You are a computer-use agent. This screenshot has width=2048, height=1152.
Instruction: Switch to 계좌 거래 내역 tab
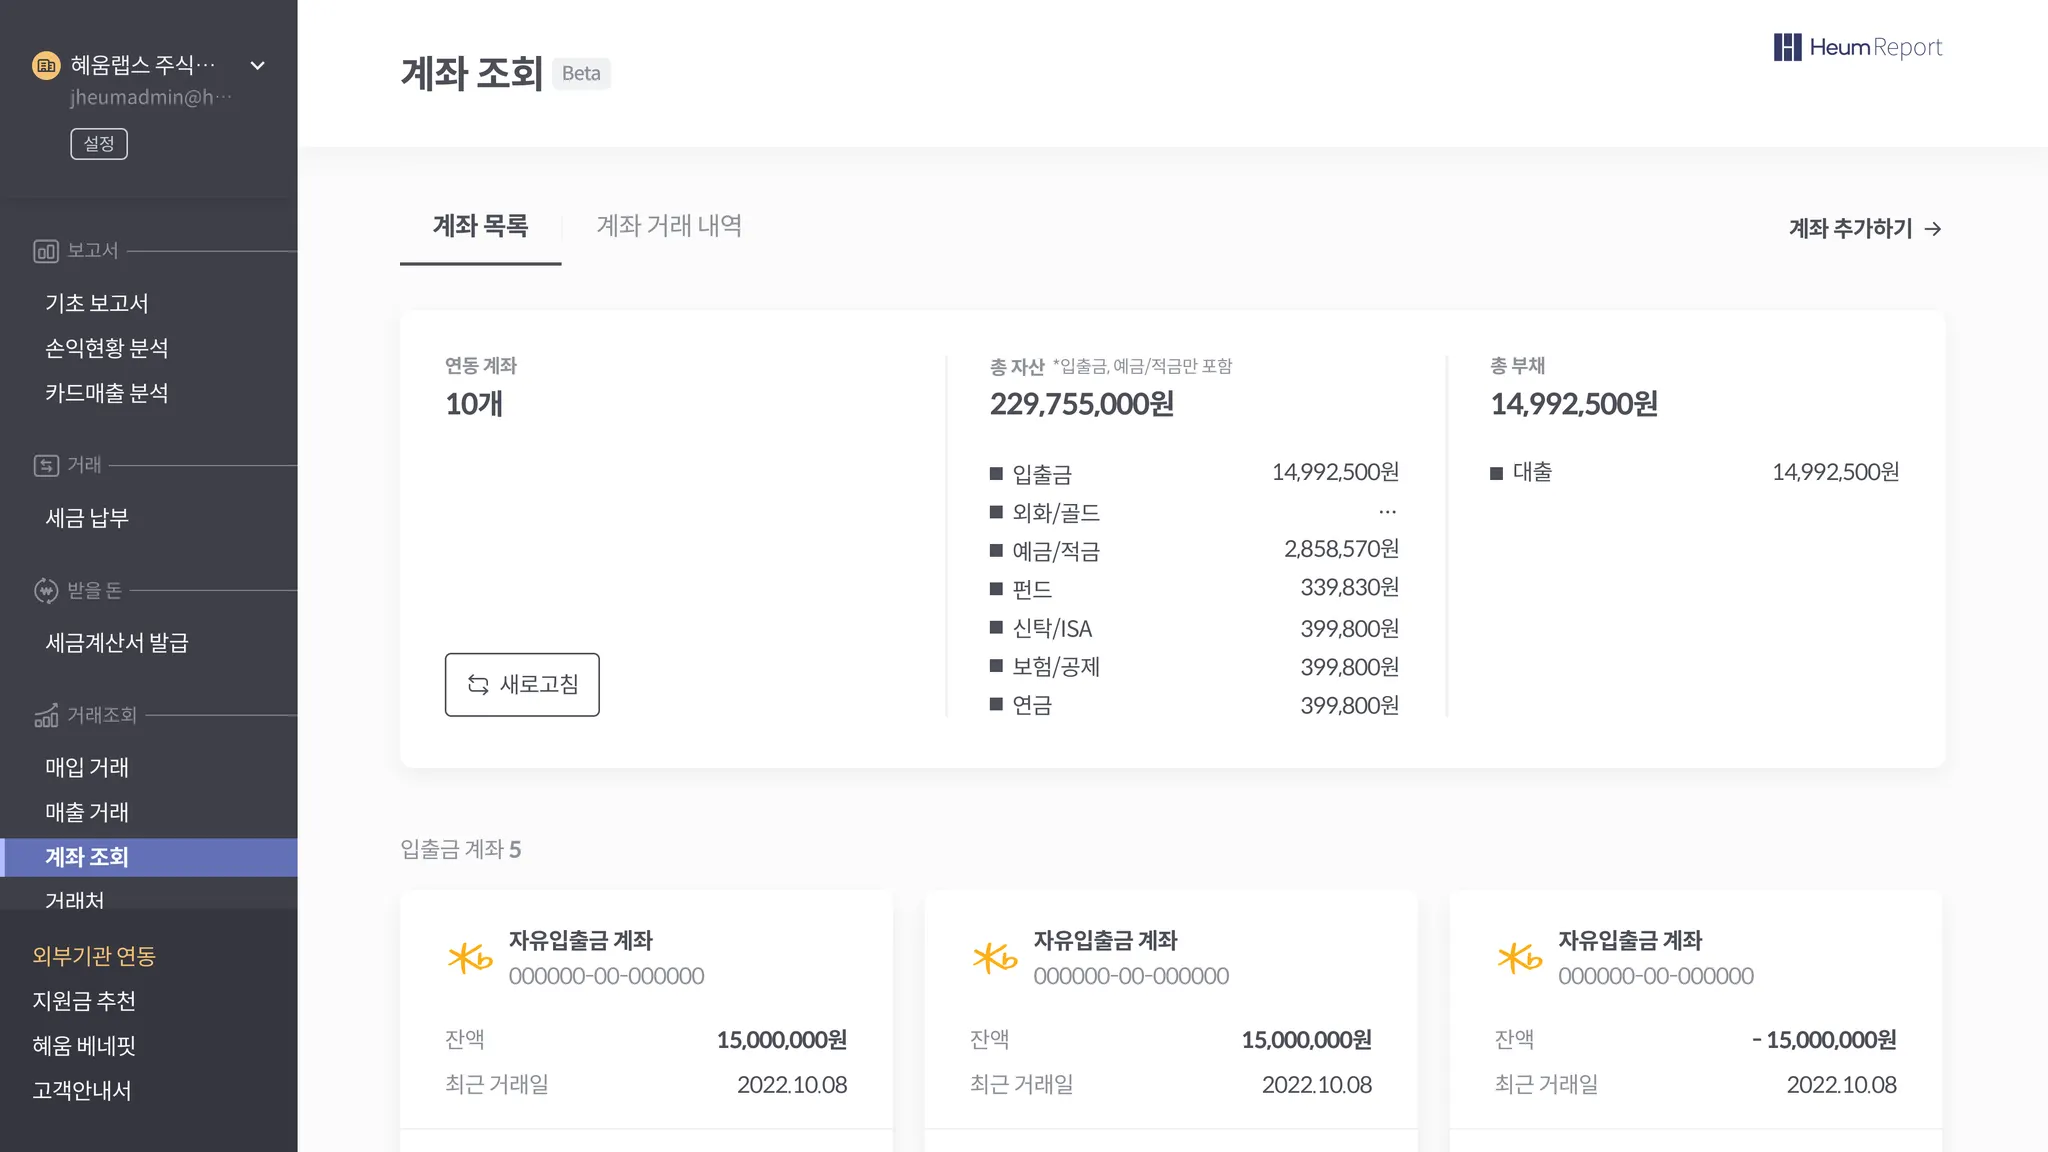click(669, 226)
